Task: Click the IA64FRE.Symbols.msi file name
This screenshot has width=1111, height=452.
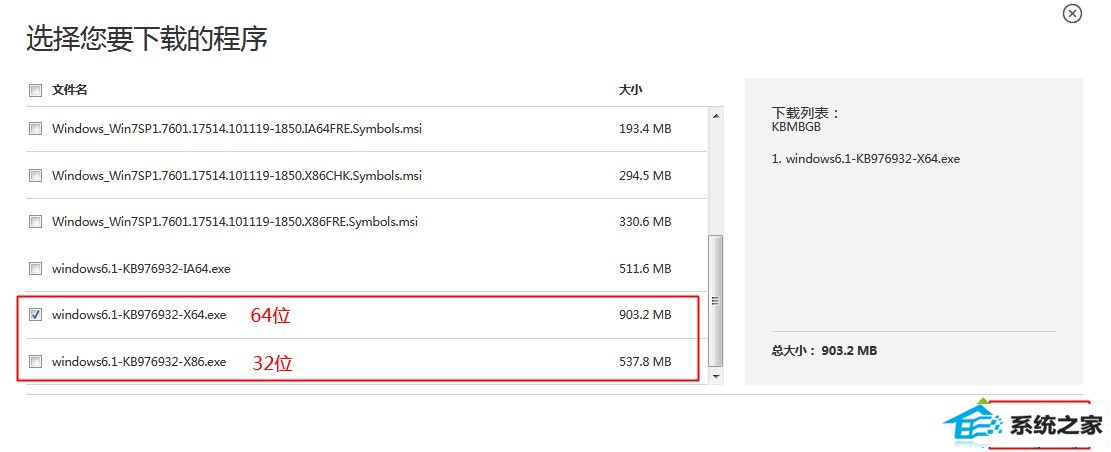Action: (x=237, y=129)
